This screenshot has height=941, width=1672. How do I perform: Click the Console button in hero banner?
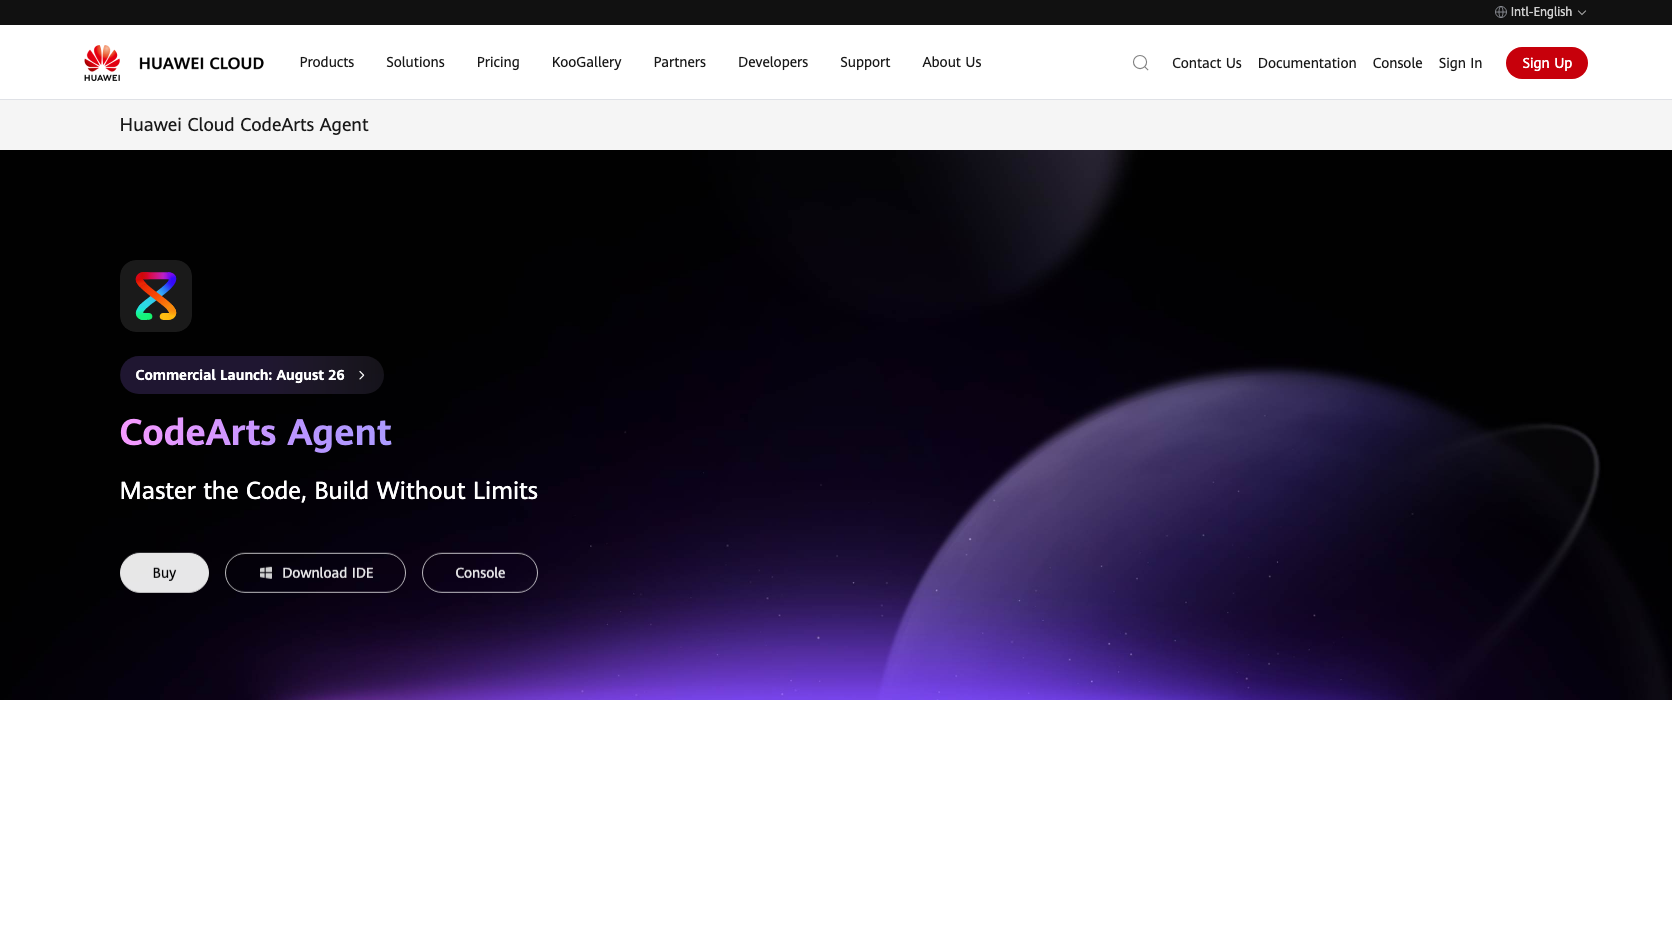click(x=480, y=573)
